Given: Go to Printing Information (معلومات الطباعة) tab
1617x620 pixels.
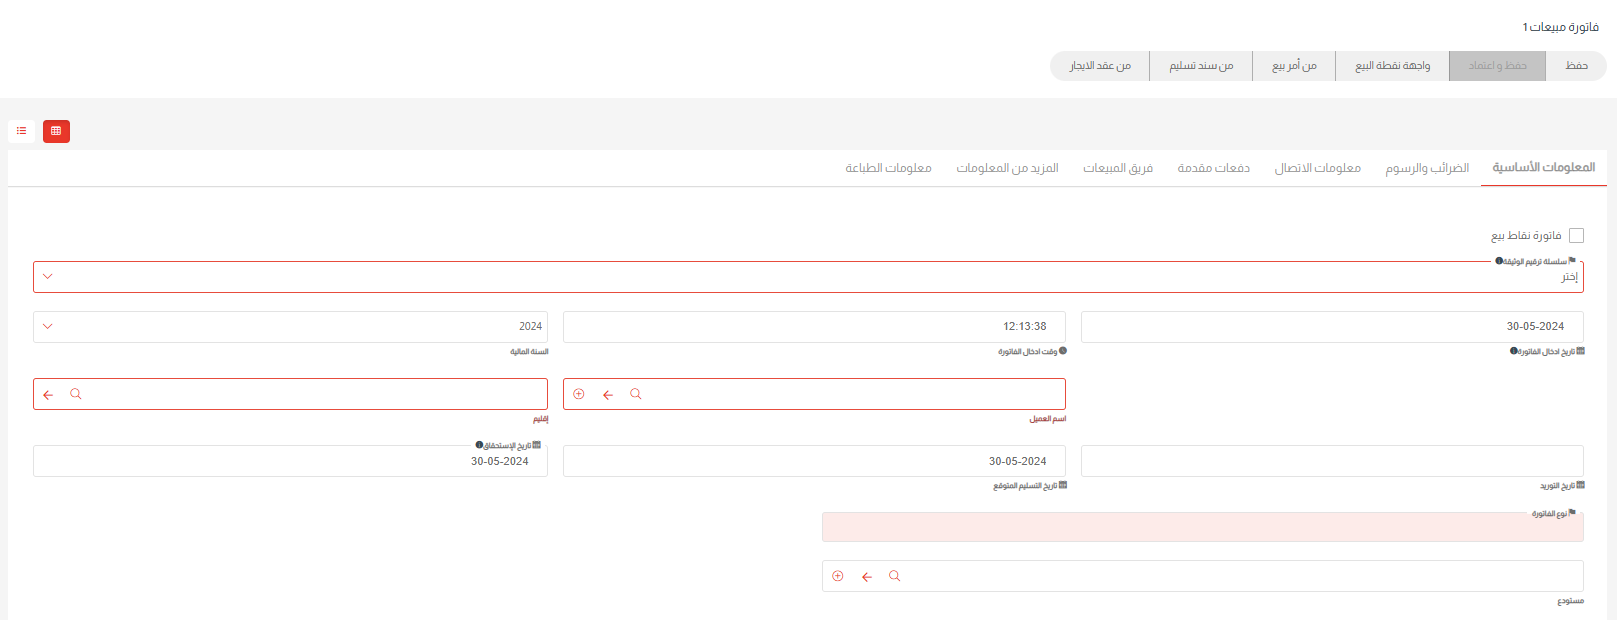Looking at the screenshot, I should pyautogui.click(x=888, y=168).
